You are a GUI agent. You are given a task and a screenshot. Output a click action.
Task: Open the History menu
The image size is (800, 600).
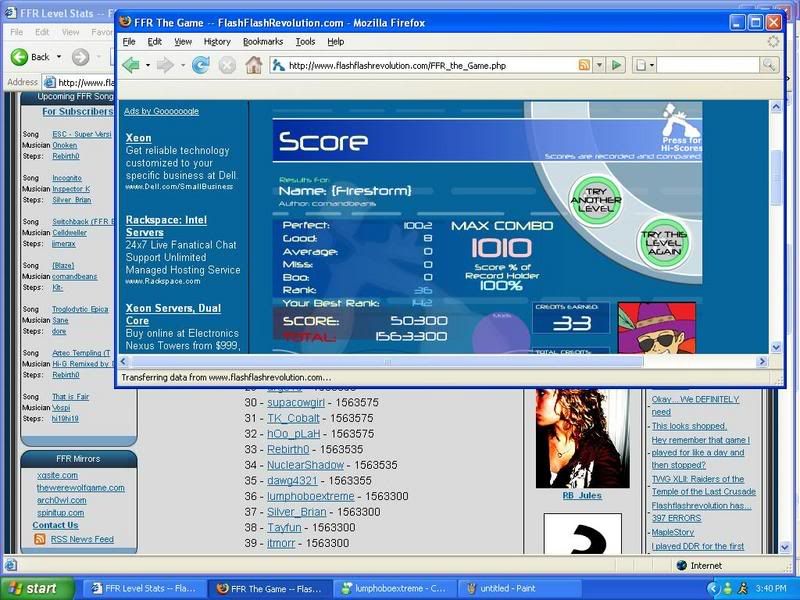pyautogui.click(x=217, y=42)
